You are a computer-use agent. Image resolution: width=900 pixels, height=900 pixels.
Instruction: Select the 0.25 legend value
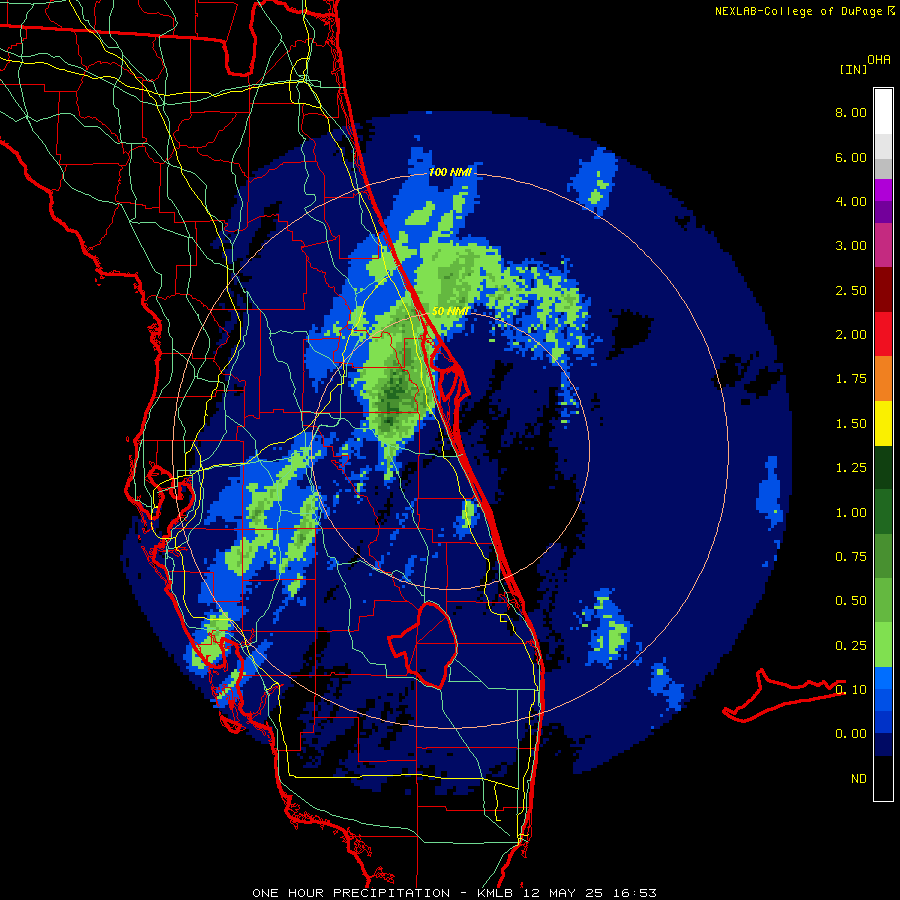(x=851, y=646)
